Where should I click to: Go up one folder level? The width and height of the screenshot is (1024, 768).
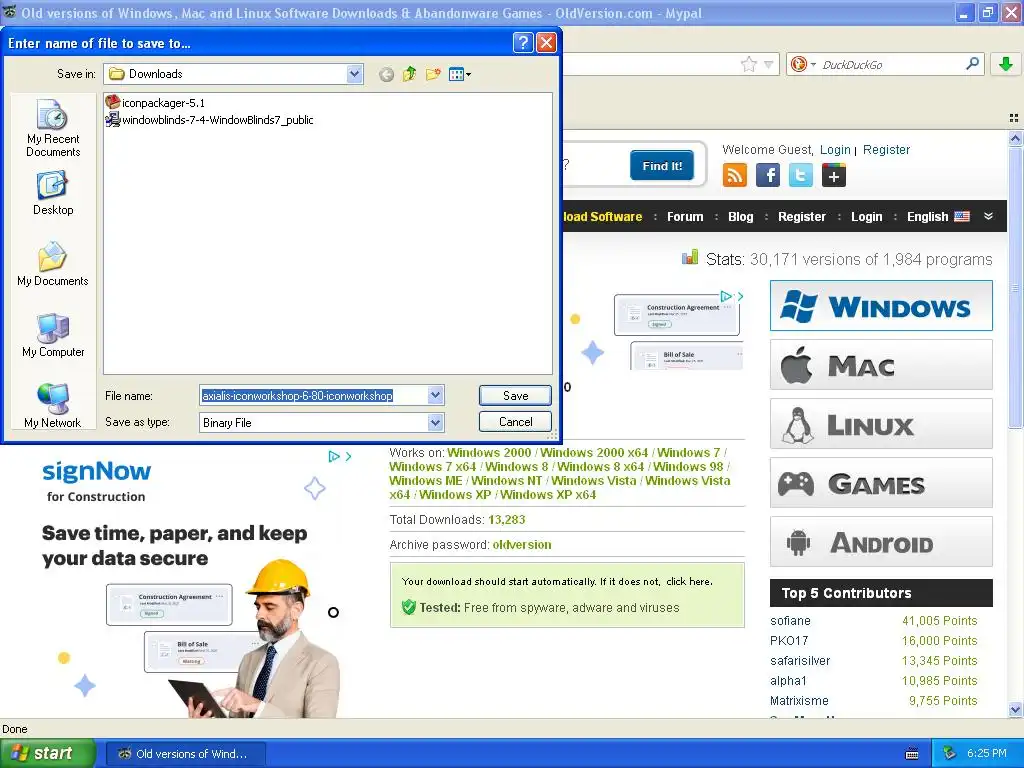[409, 74]
